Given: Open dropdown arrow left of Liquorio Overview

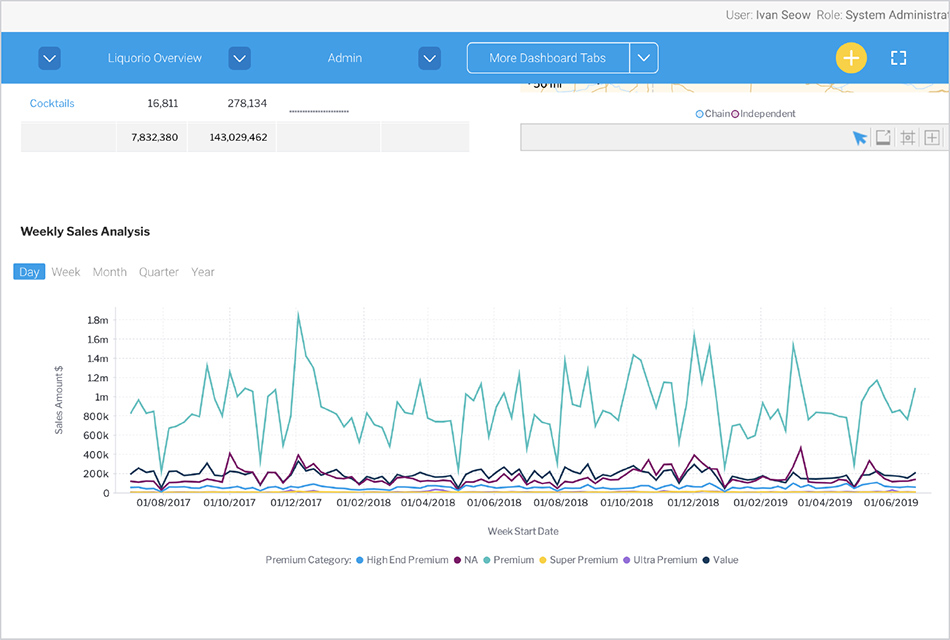Looking at the screenshot, I should click(x=50, y=58).
